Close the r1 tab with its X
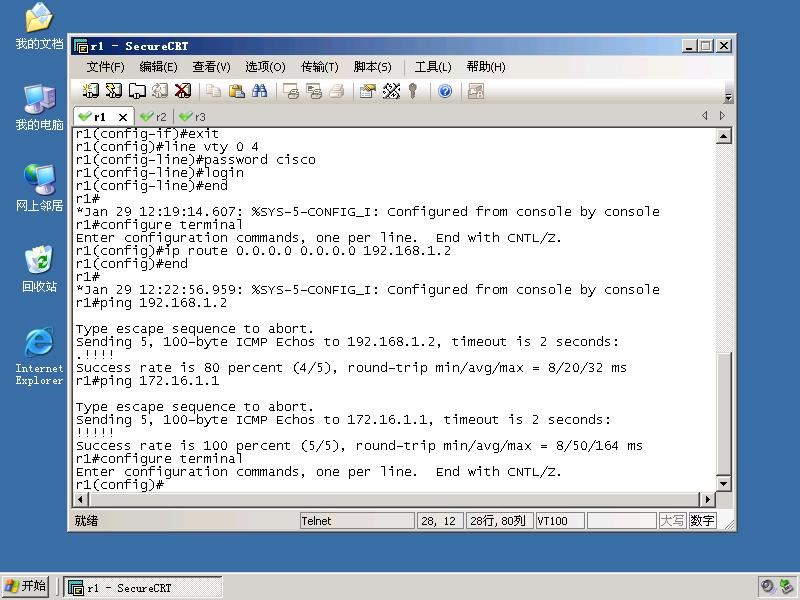Image resolution: width=800 pixels, height=600 pixels. tap(122, 117)
